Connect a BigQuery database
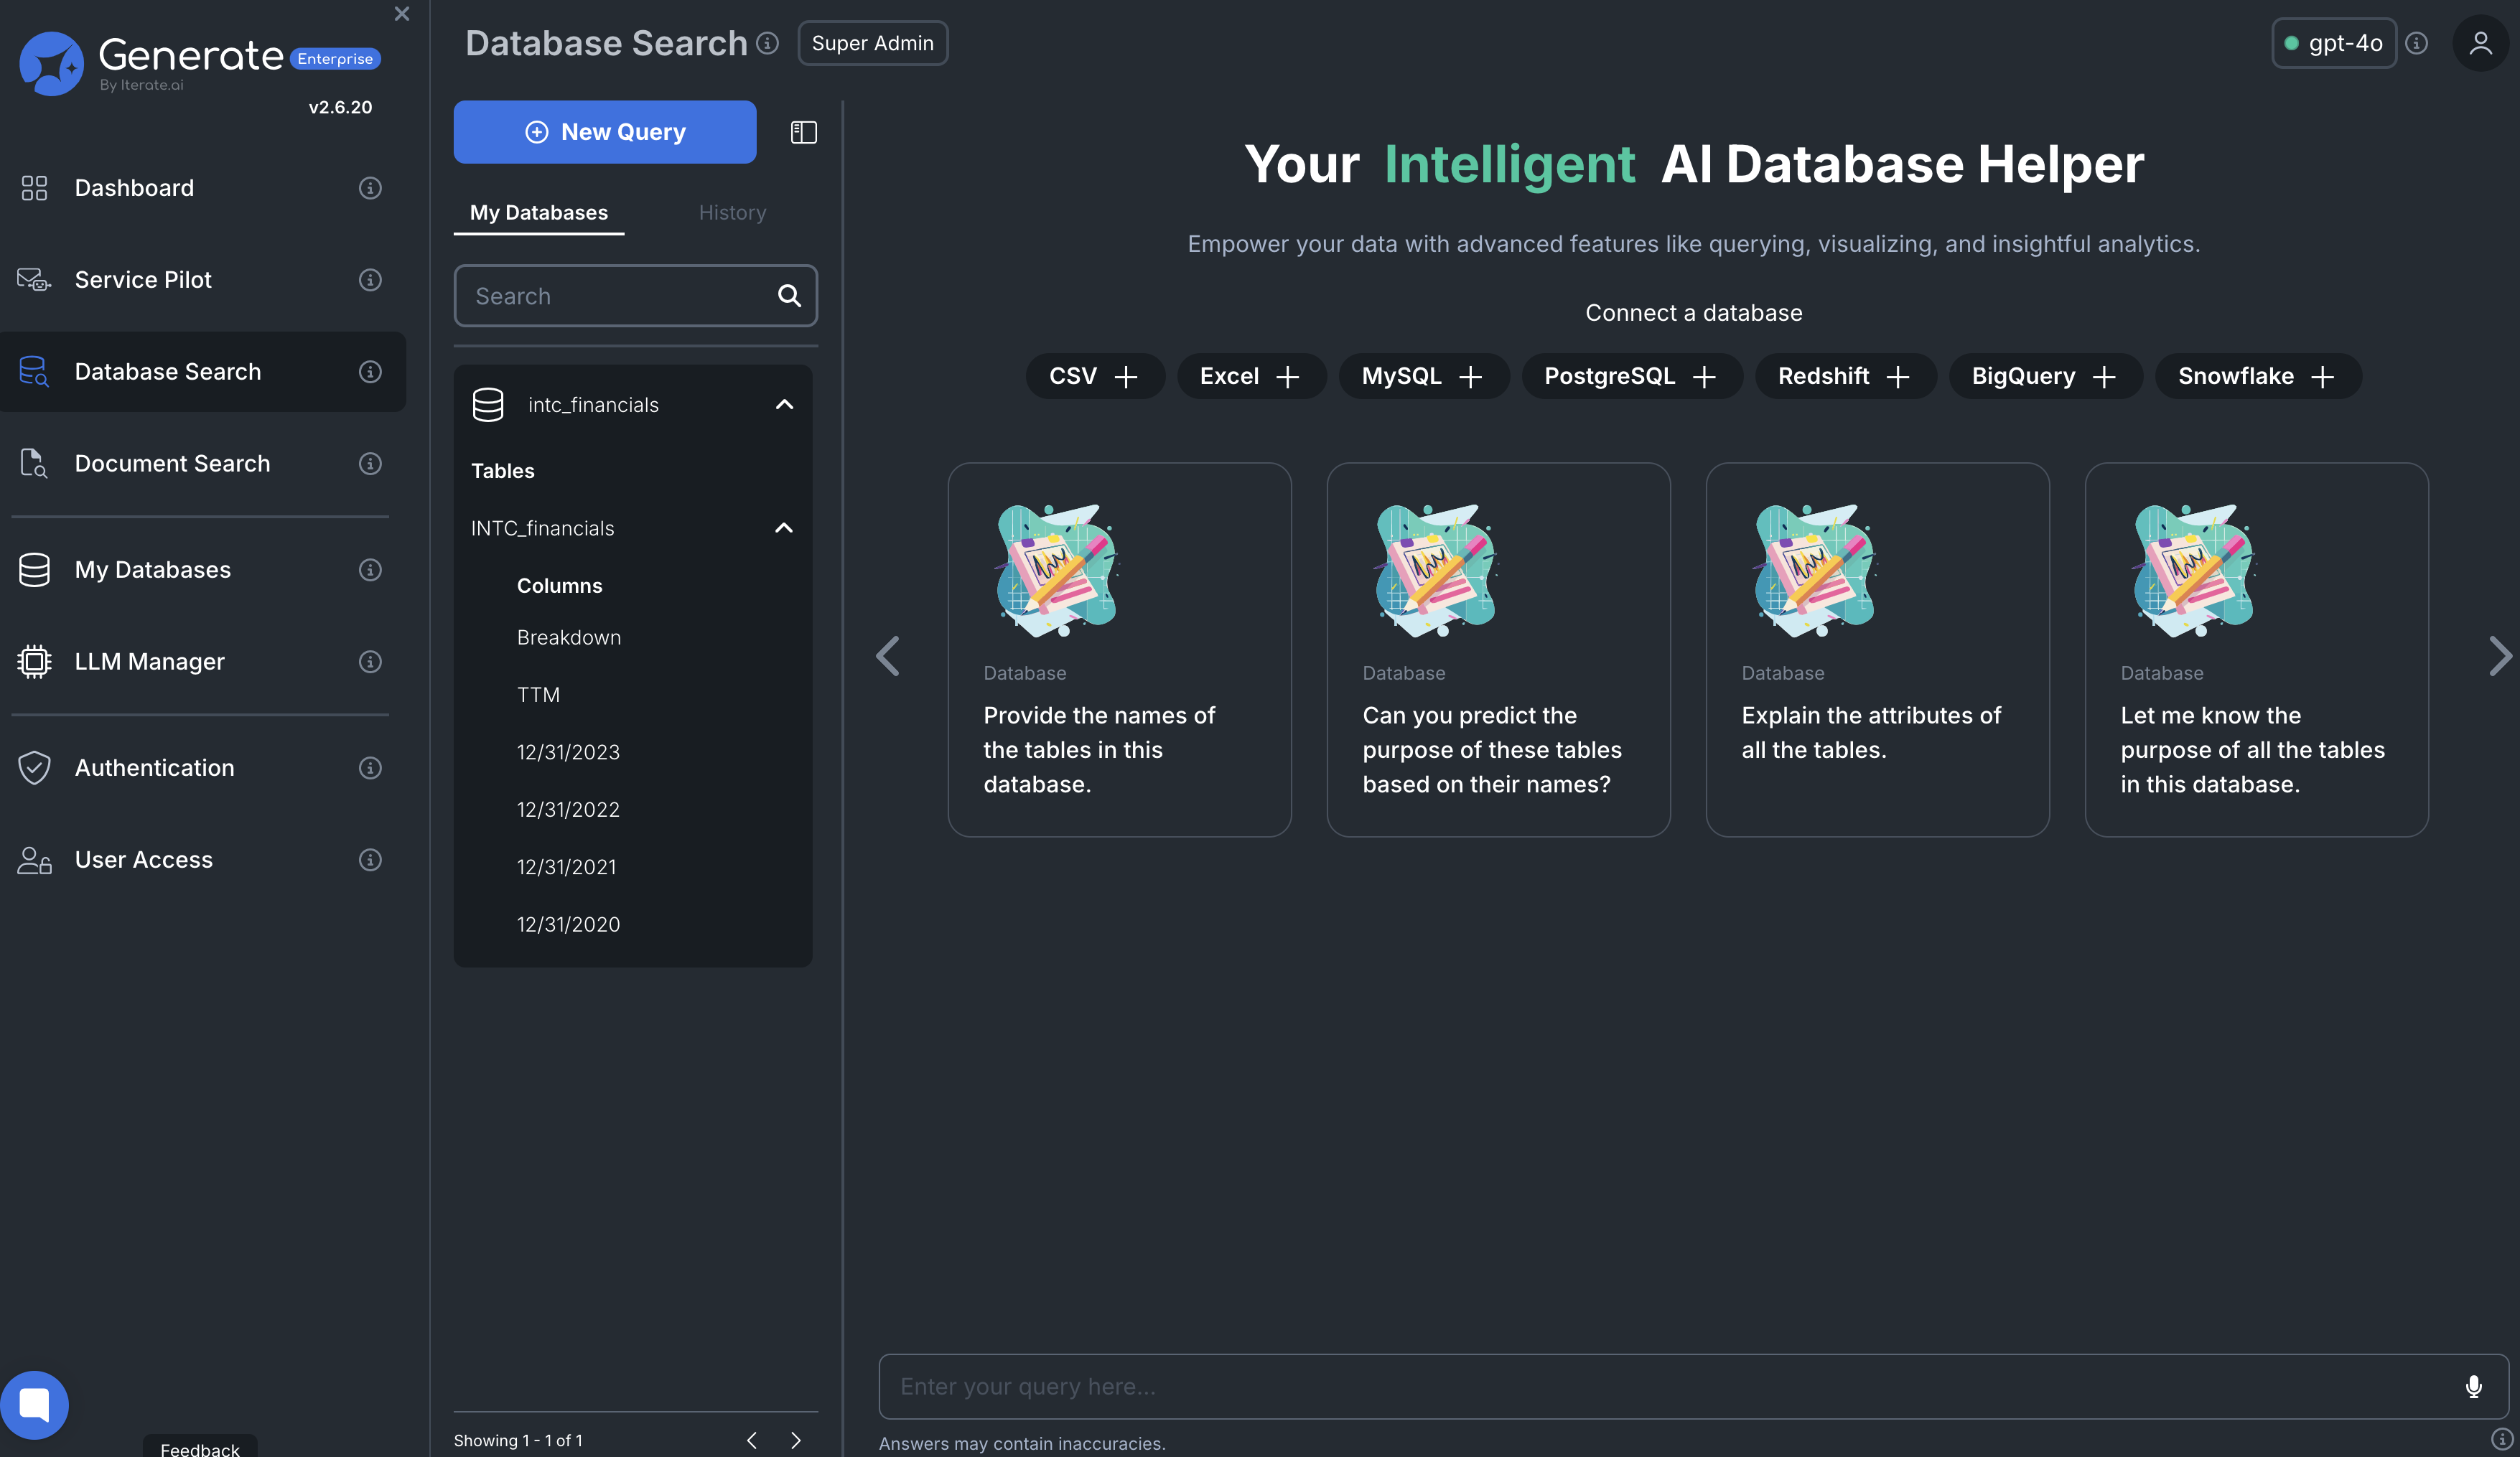2520x1457 pixels. 2045,376
